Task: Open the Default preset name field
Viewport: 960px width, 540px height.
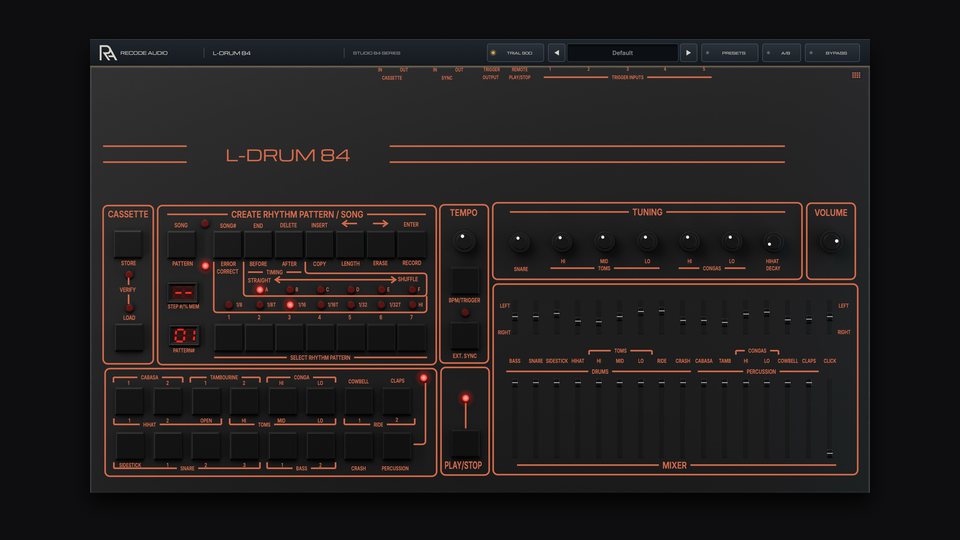Action: pyautogui.click(x=622, y=53)
